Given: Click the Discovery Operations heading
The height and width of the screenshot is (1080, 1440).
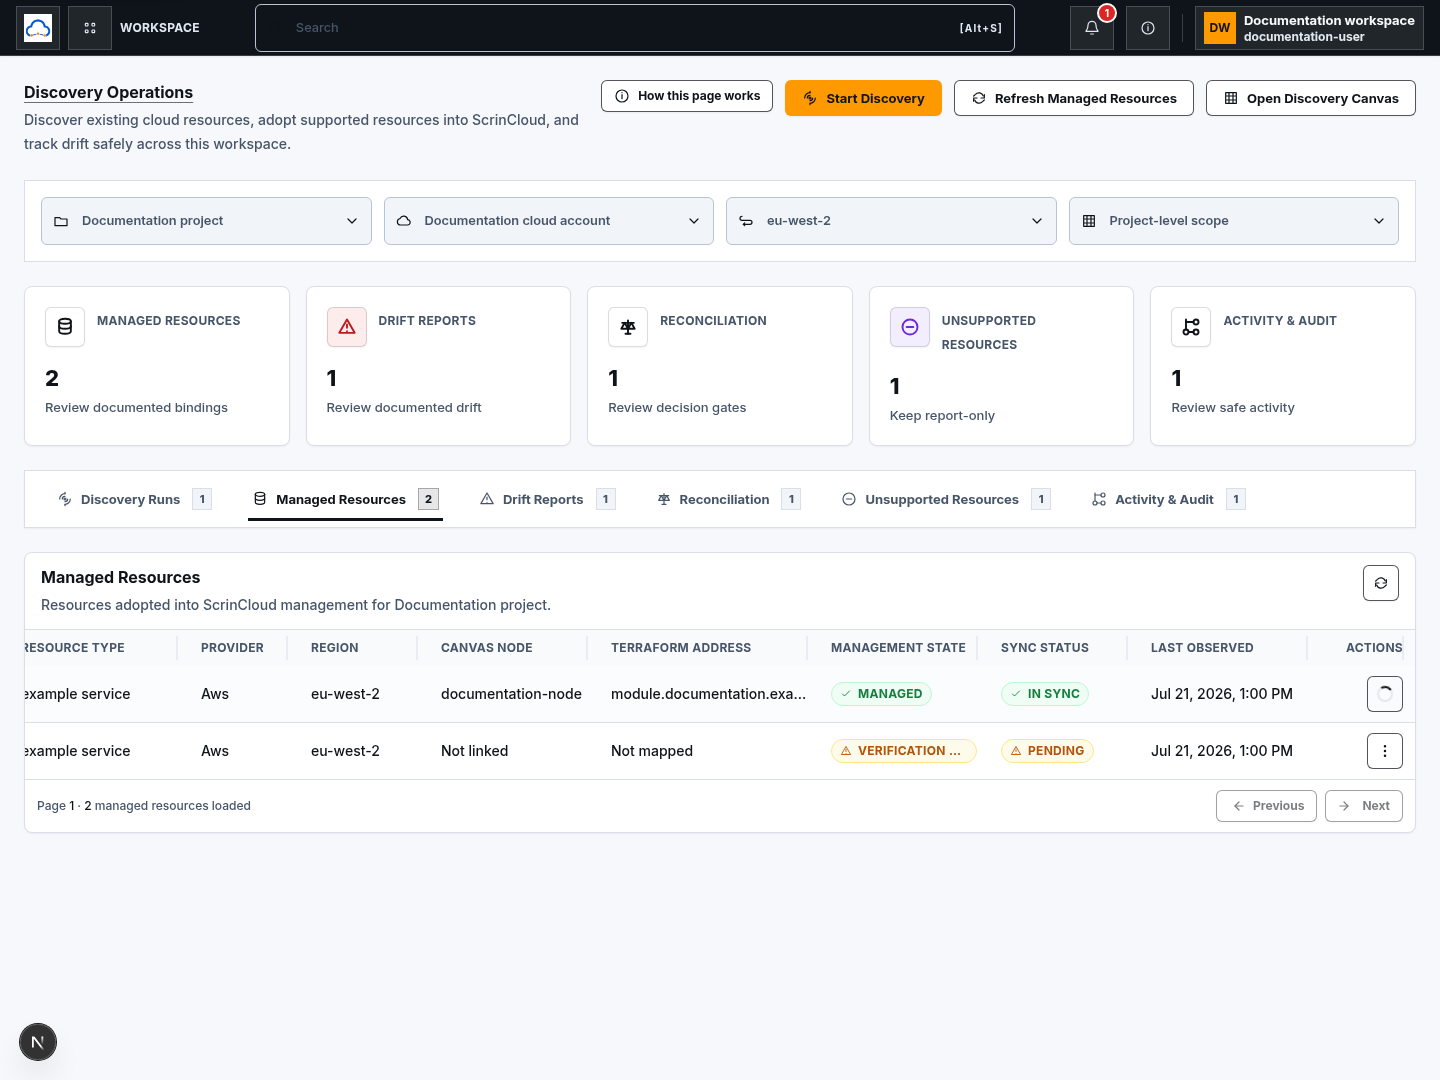Looking at the screenshot, I should [x=108, y=92].
